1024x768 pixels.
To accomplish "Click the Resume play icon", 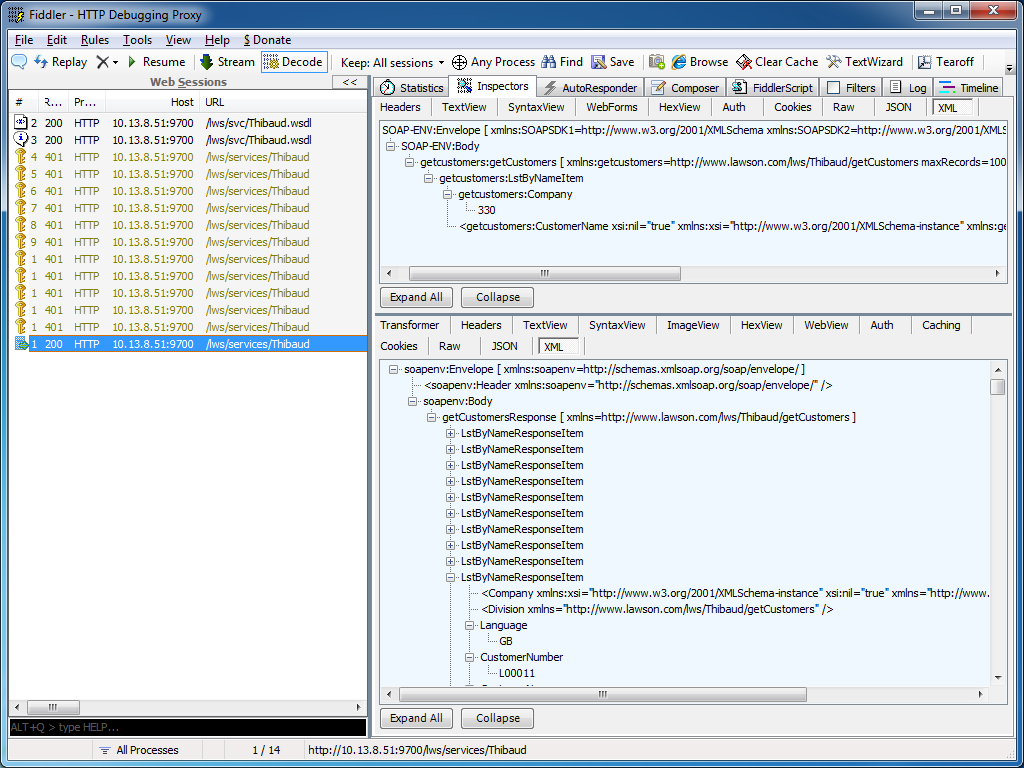I will coord(132,62).
